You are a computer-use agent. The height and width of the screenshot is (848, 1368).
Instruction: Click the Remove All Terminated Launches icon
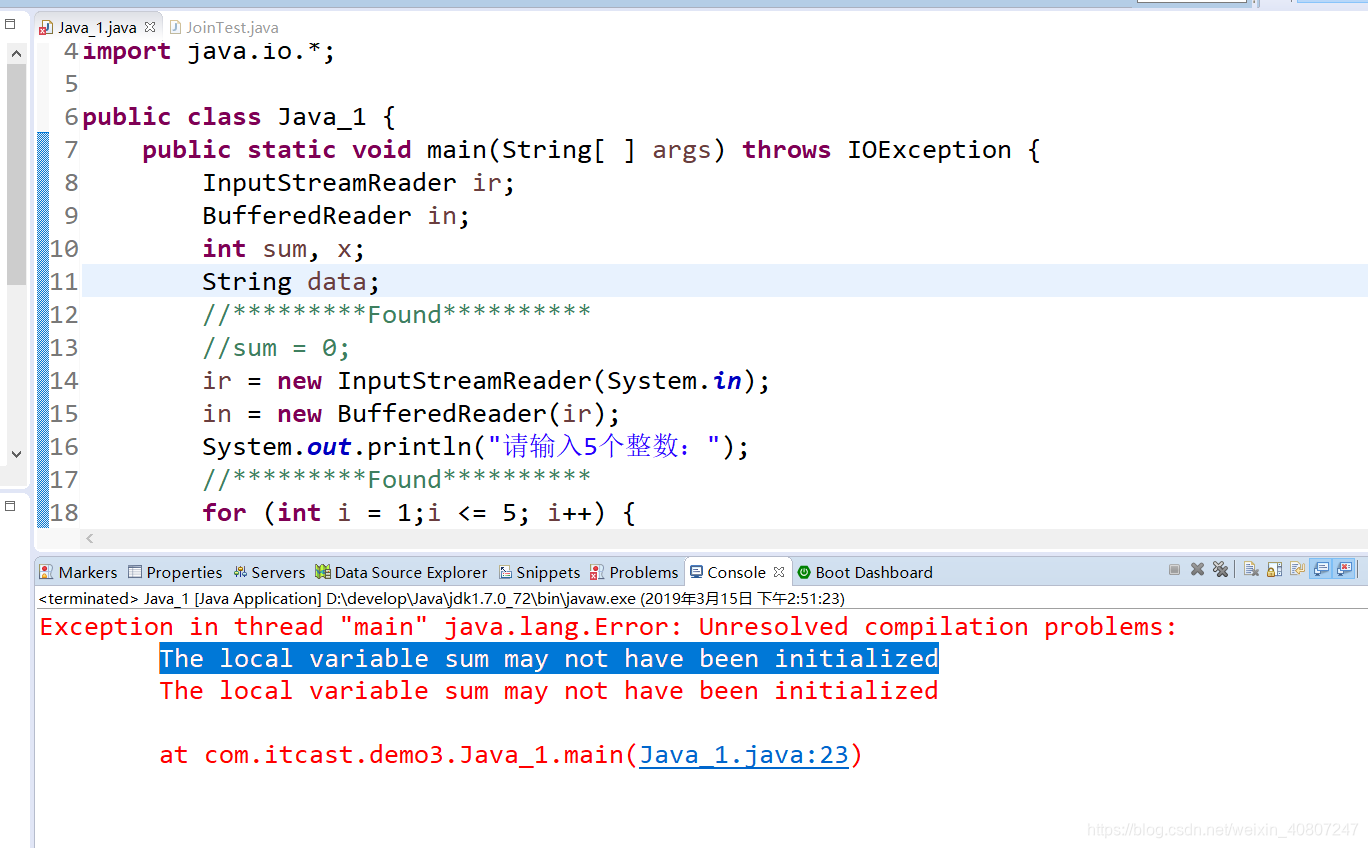click(x=1220, y=569)
